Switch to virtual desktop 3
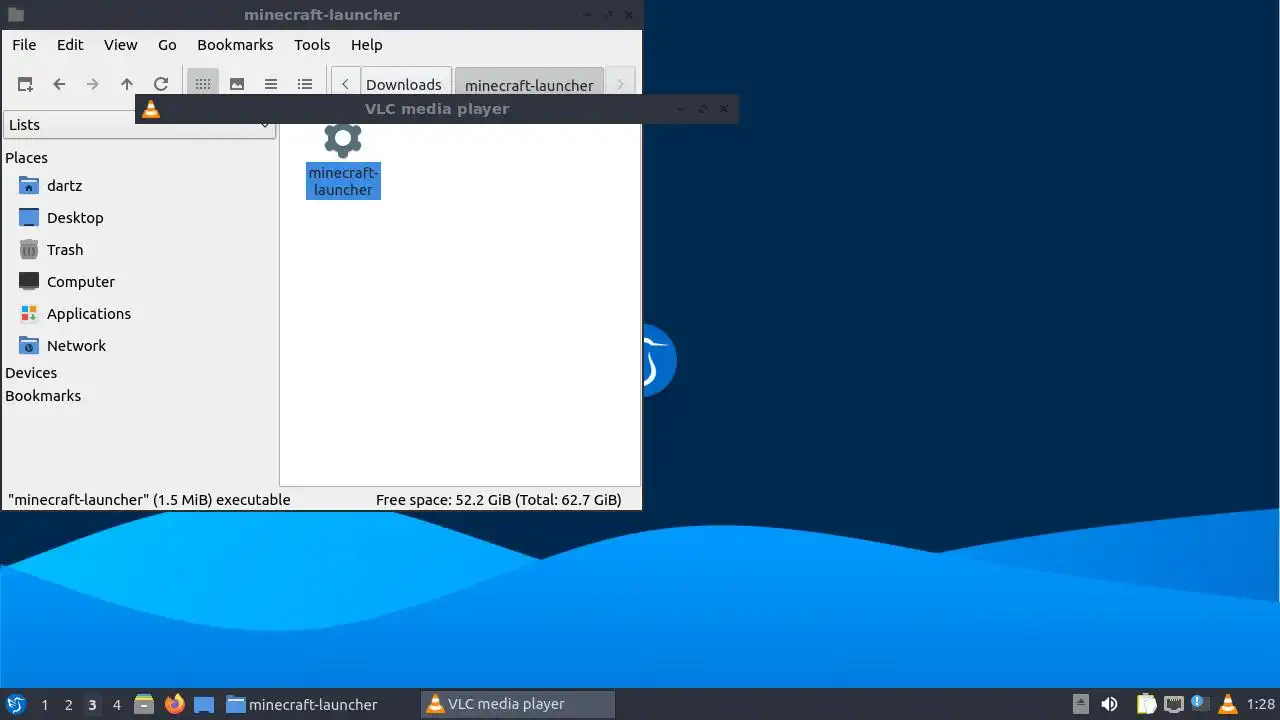The height and width of the screenshot is (720, 1280). point(92,705)
